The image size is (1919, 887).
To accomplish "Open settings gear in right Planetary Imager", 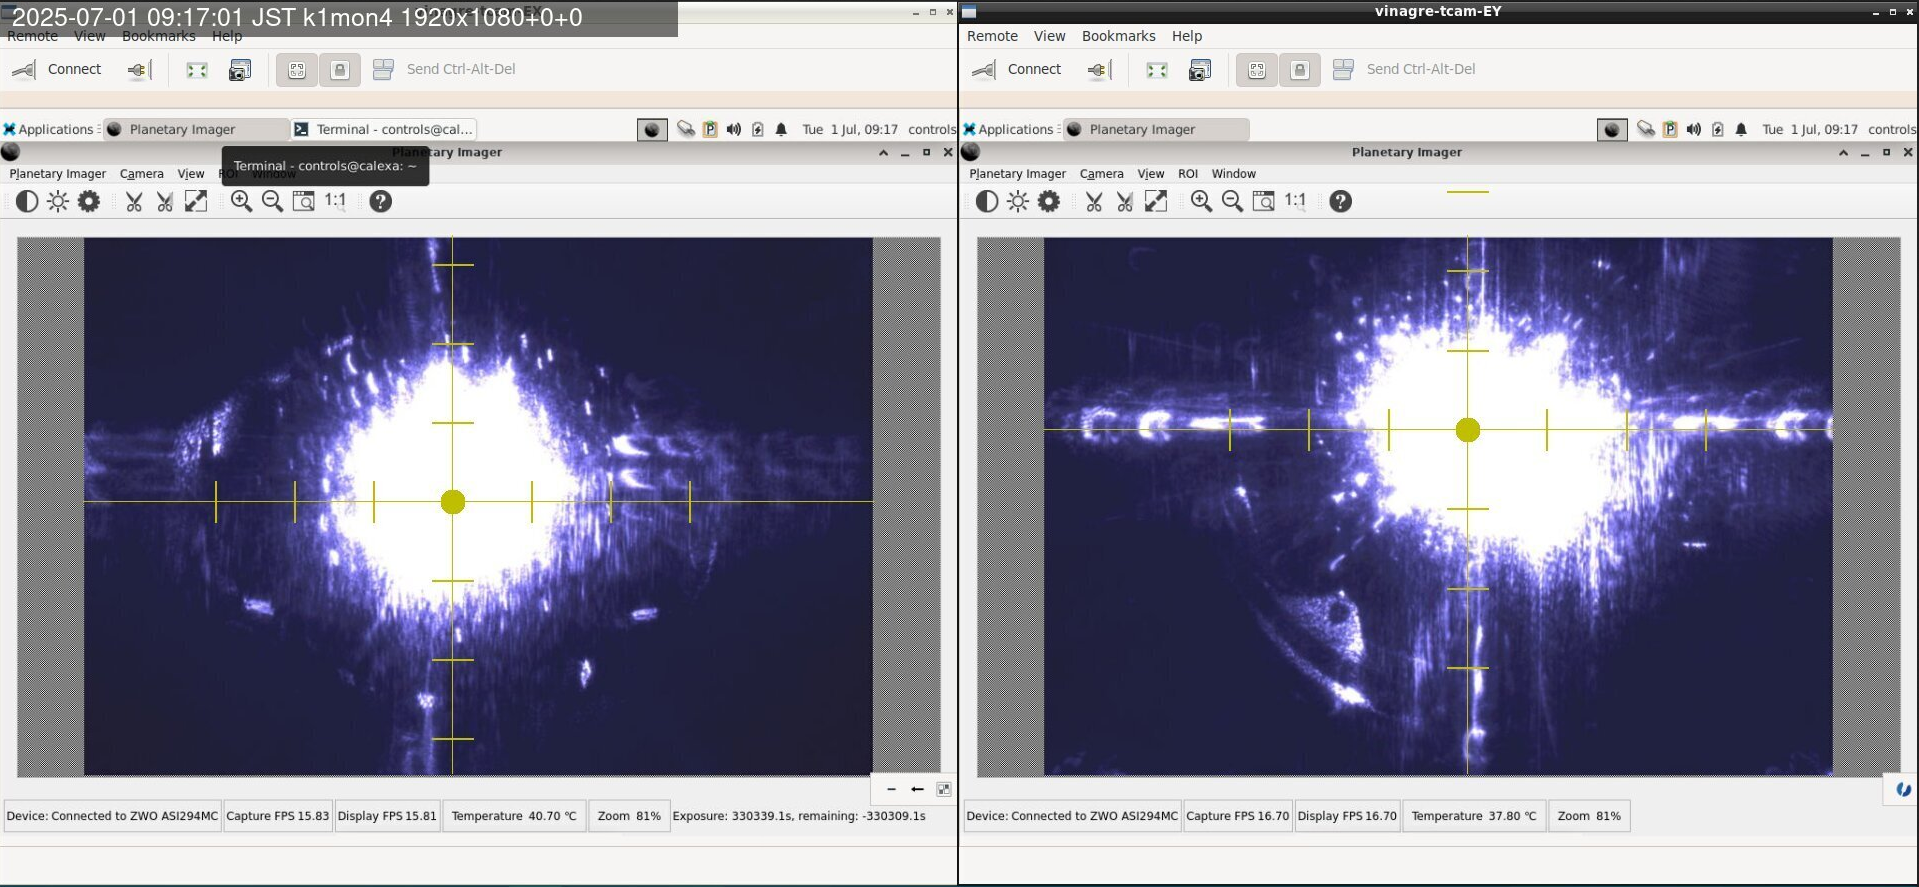I will pos(1049,201).
